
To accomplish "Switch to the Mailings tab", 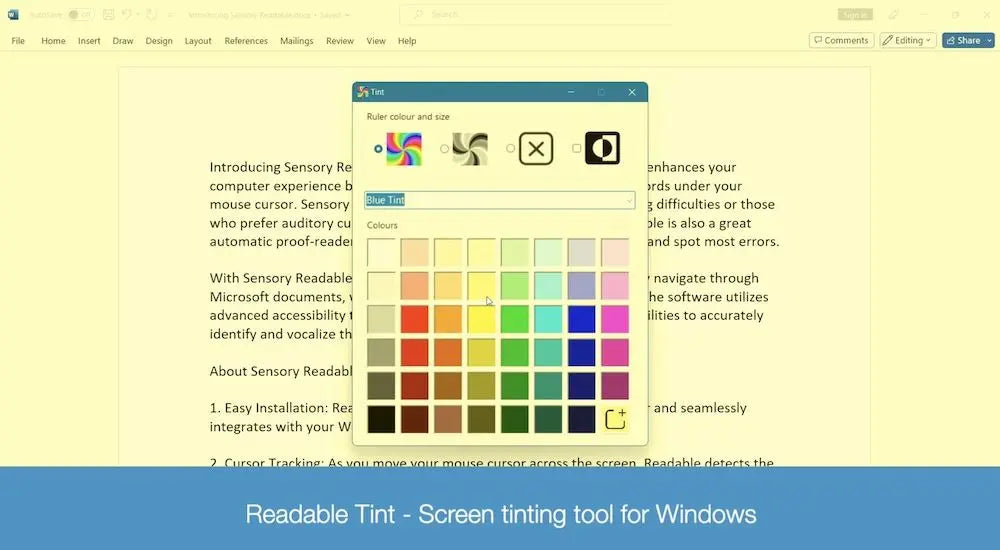I will click(x=297, y=41).
